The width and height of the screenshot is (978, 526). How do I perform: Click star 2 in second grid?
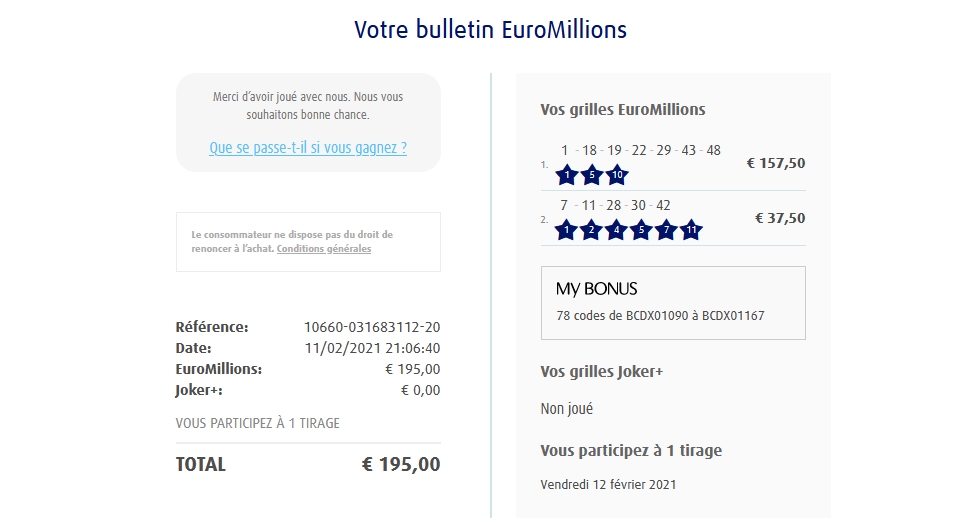(592, 230)
